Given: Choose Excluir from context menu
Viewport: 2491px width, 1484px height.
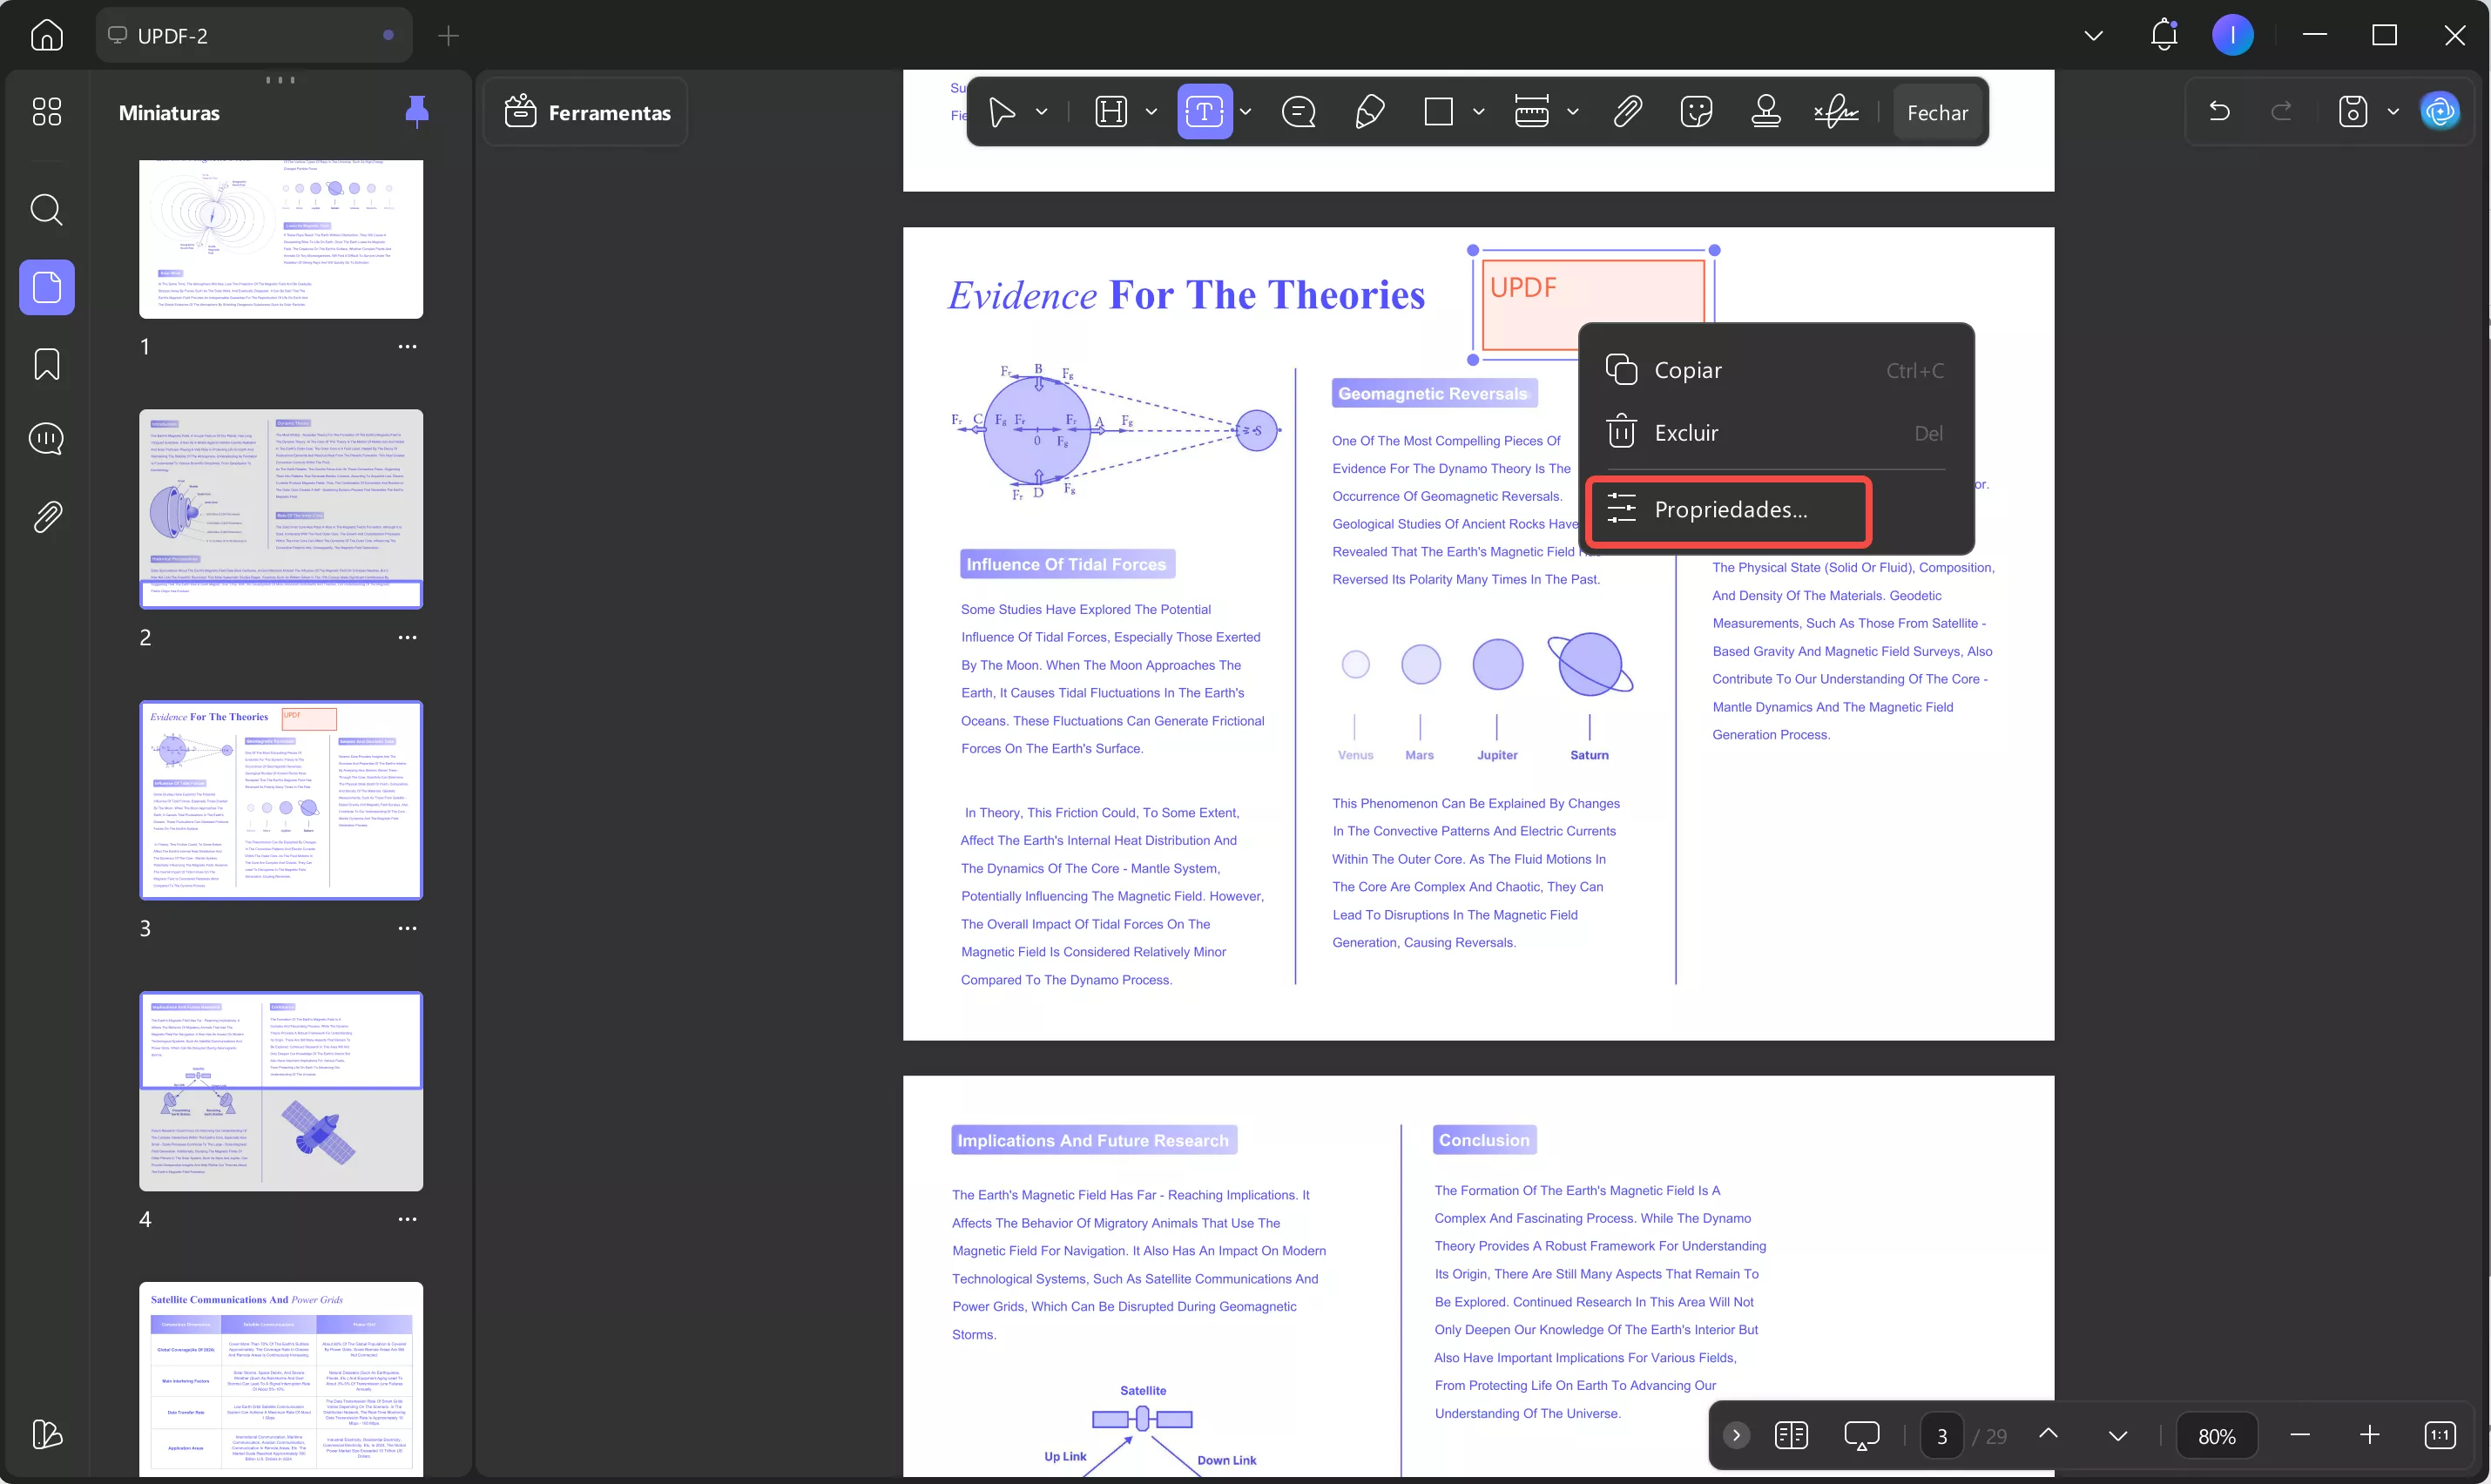Looking at the screenshot, I should (1686, 433).
